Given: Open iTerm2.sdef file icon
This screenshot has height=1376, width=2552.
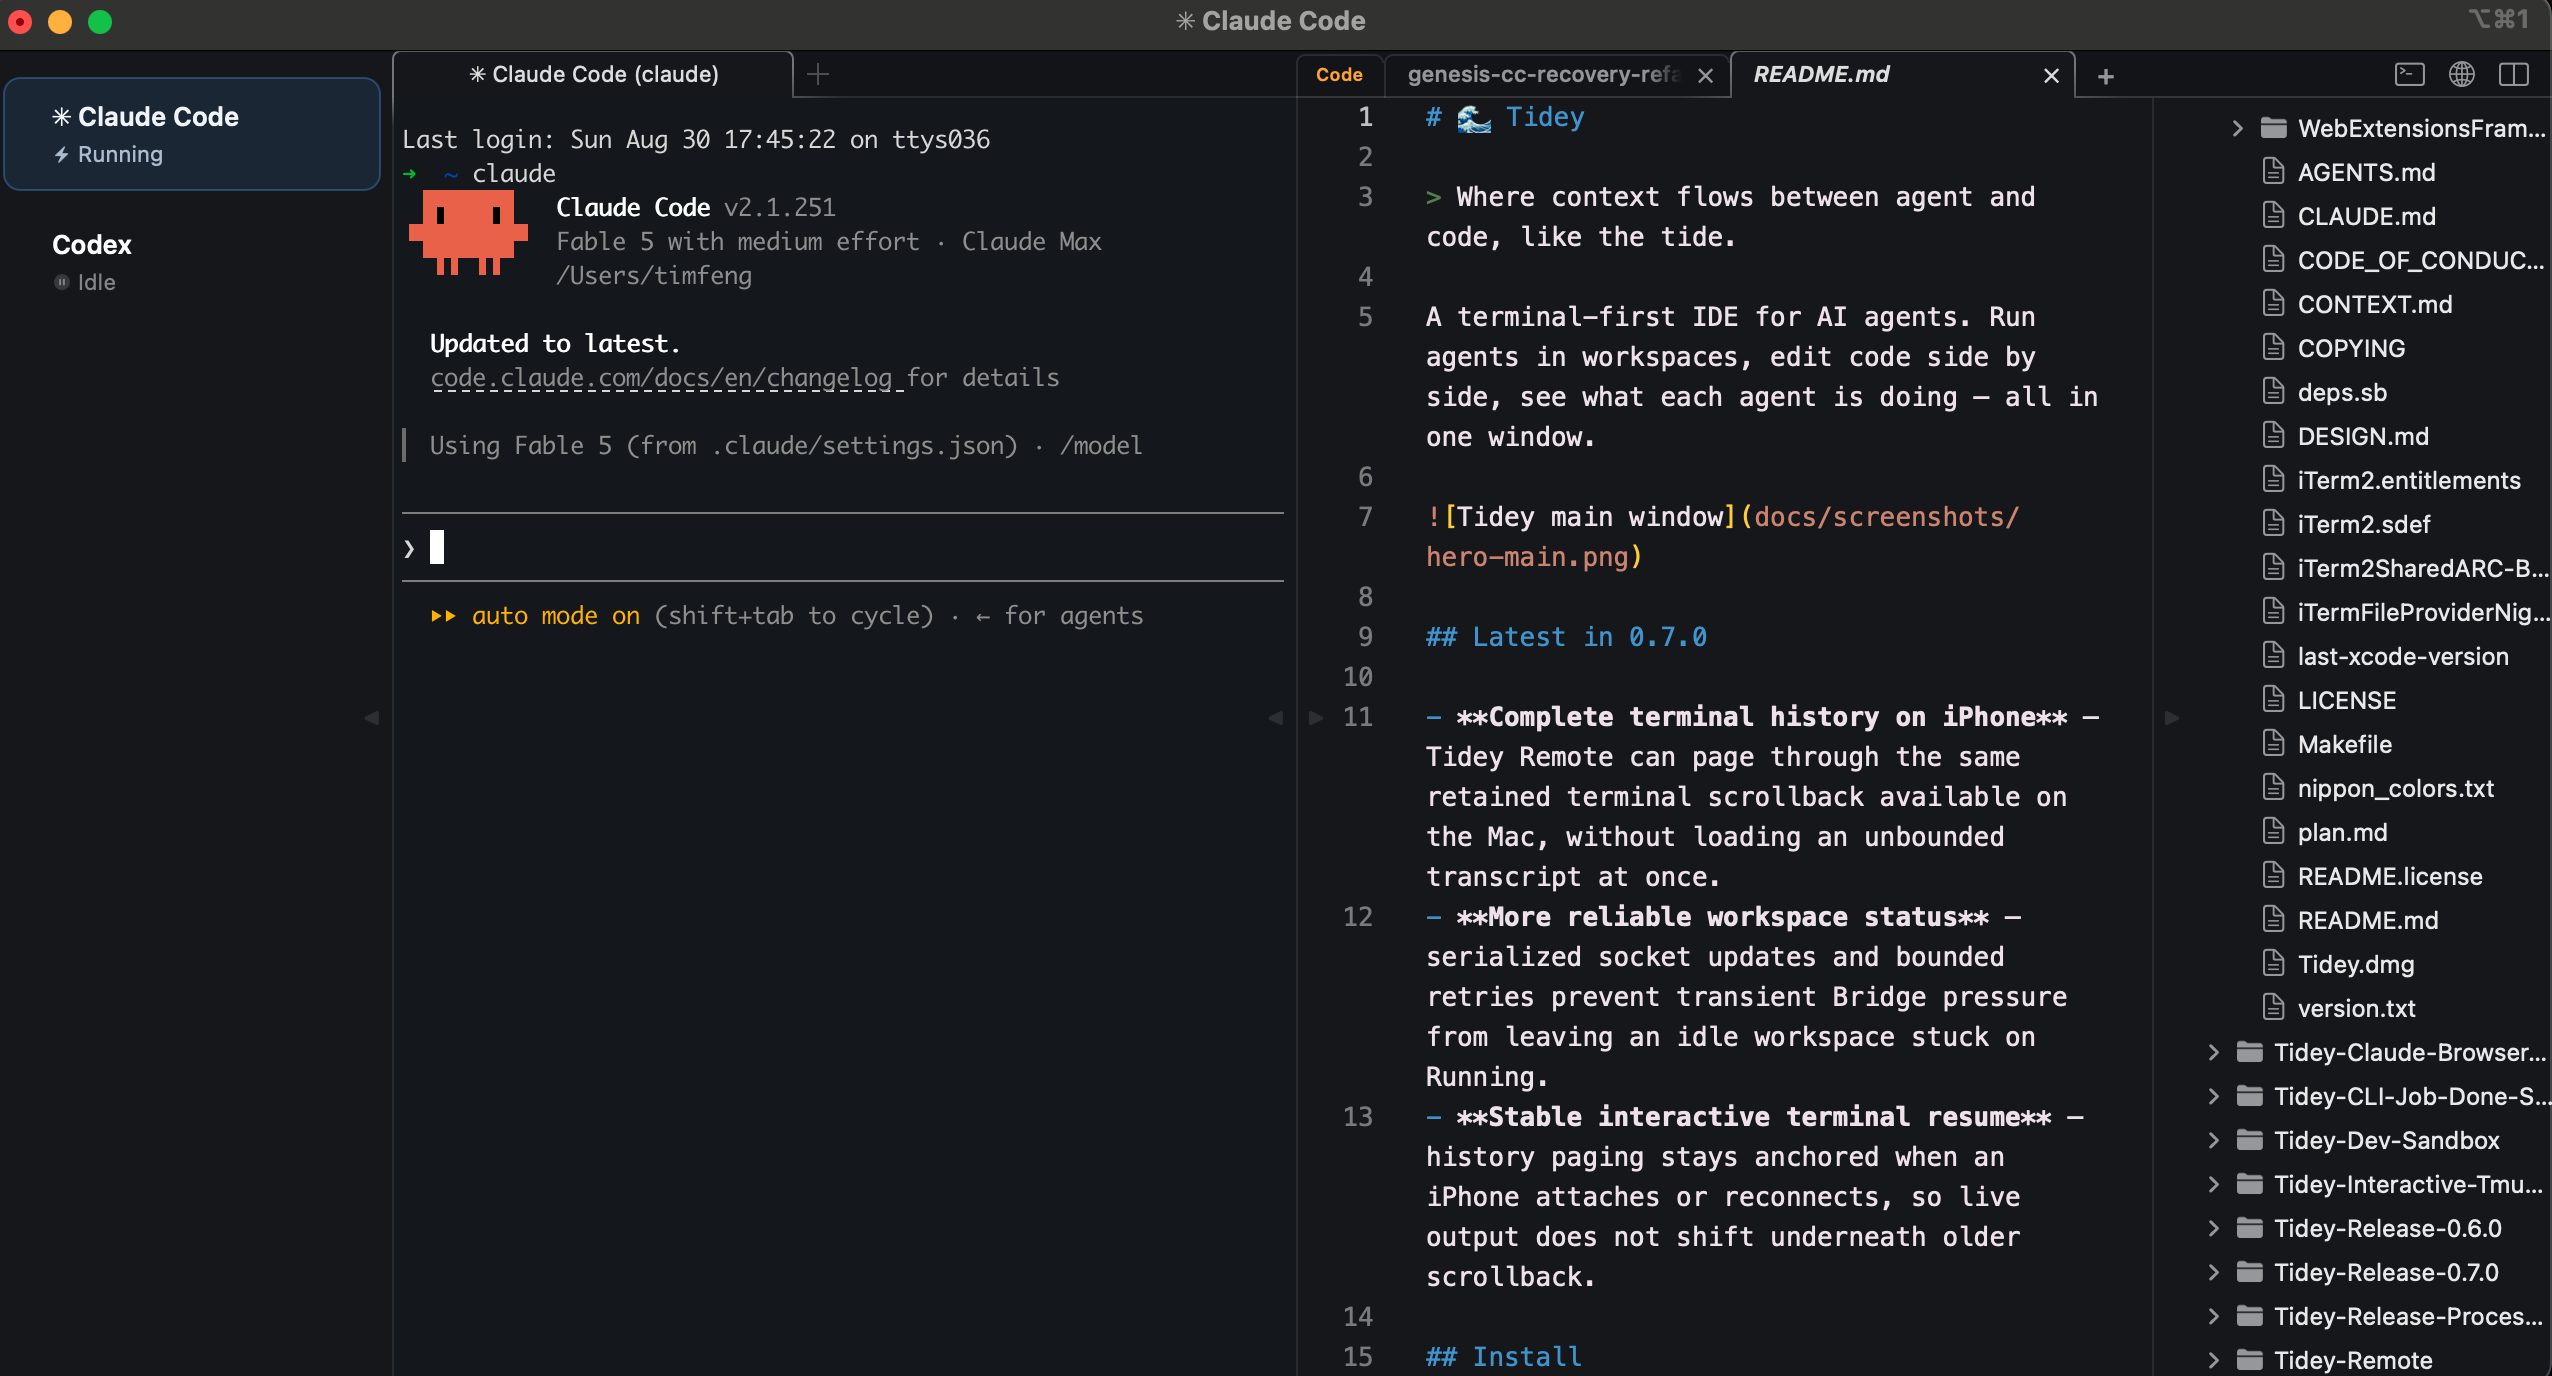Looking at the screenshot, I should (2274, 524).
